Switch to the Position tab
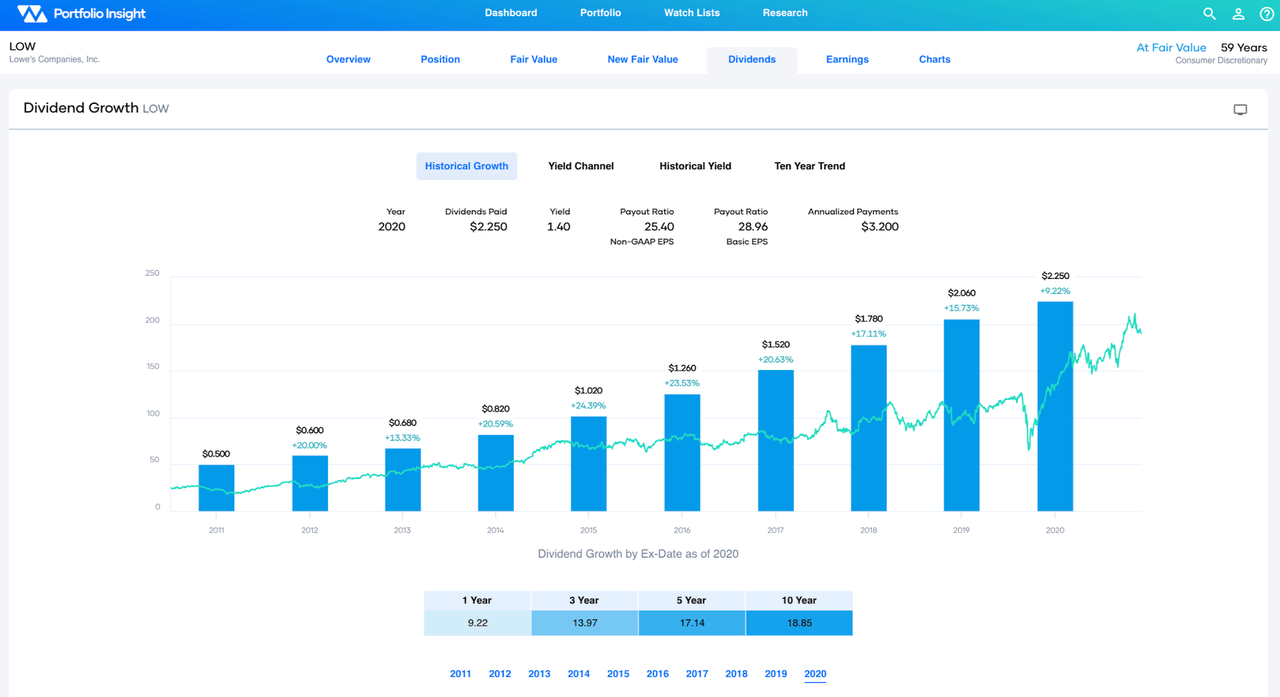 point(440,59)
